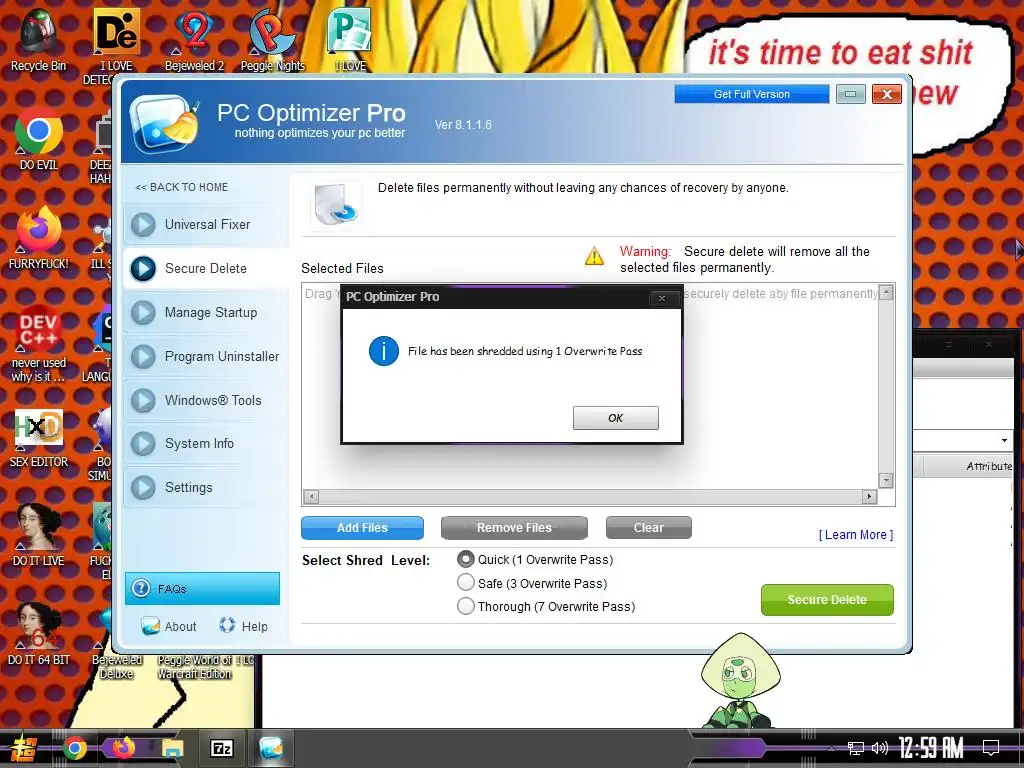Open Firefox from the taskbar
Screen dimensions: 1024x768
click(123, 748)
